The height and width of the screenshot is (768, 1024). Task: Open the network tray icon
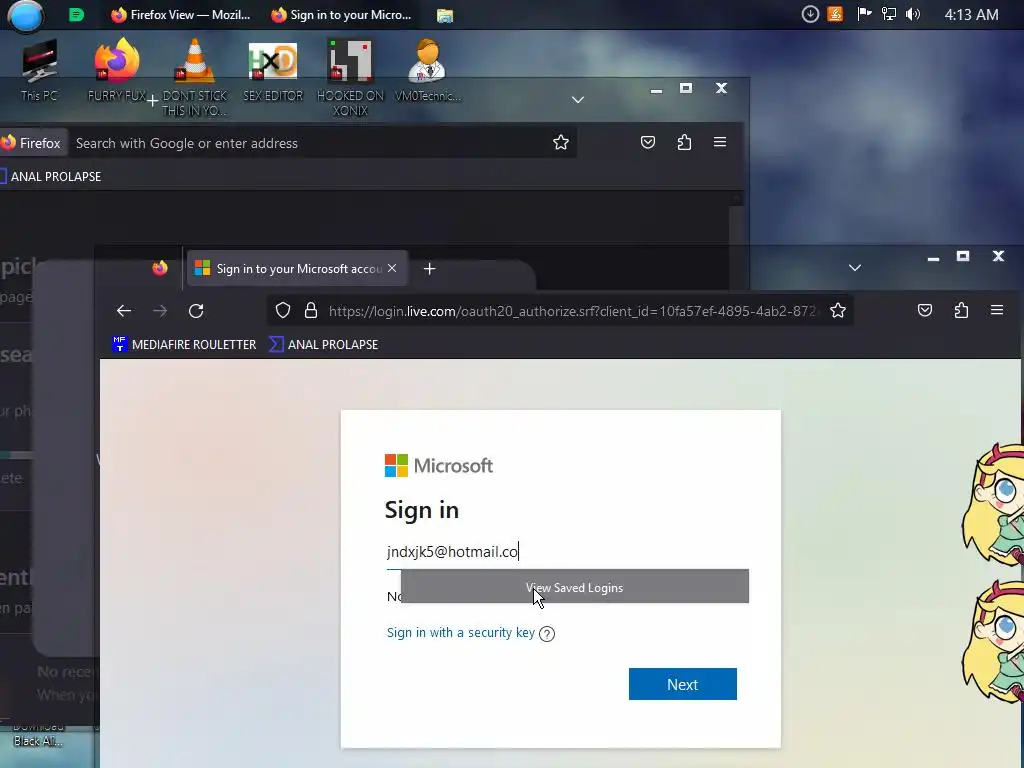coord(888,14)
